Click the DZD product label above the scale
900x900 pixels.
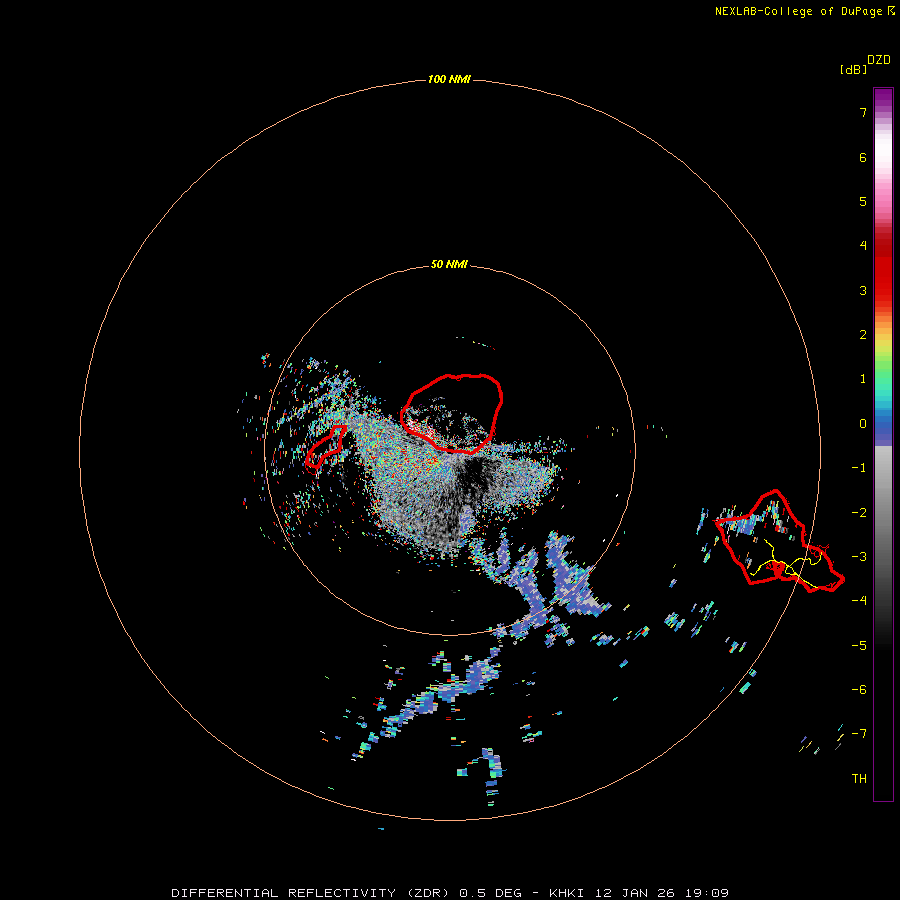pos(879,60)
